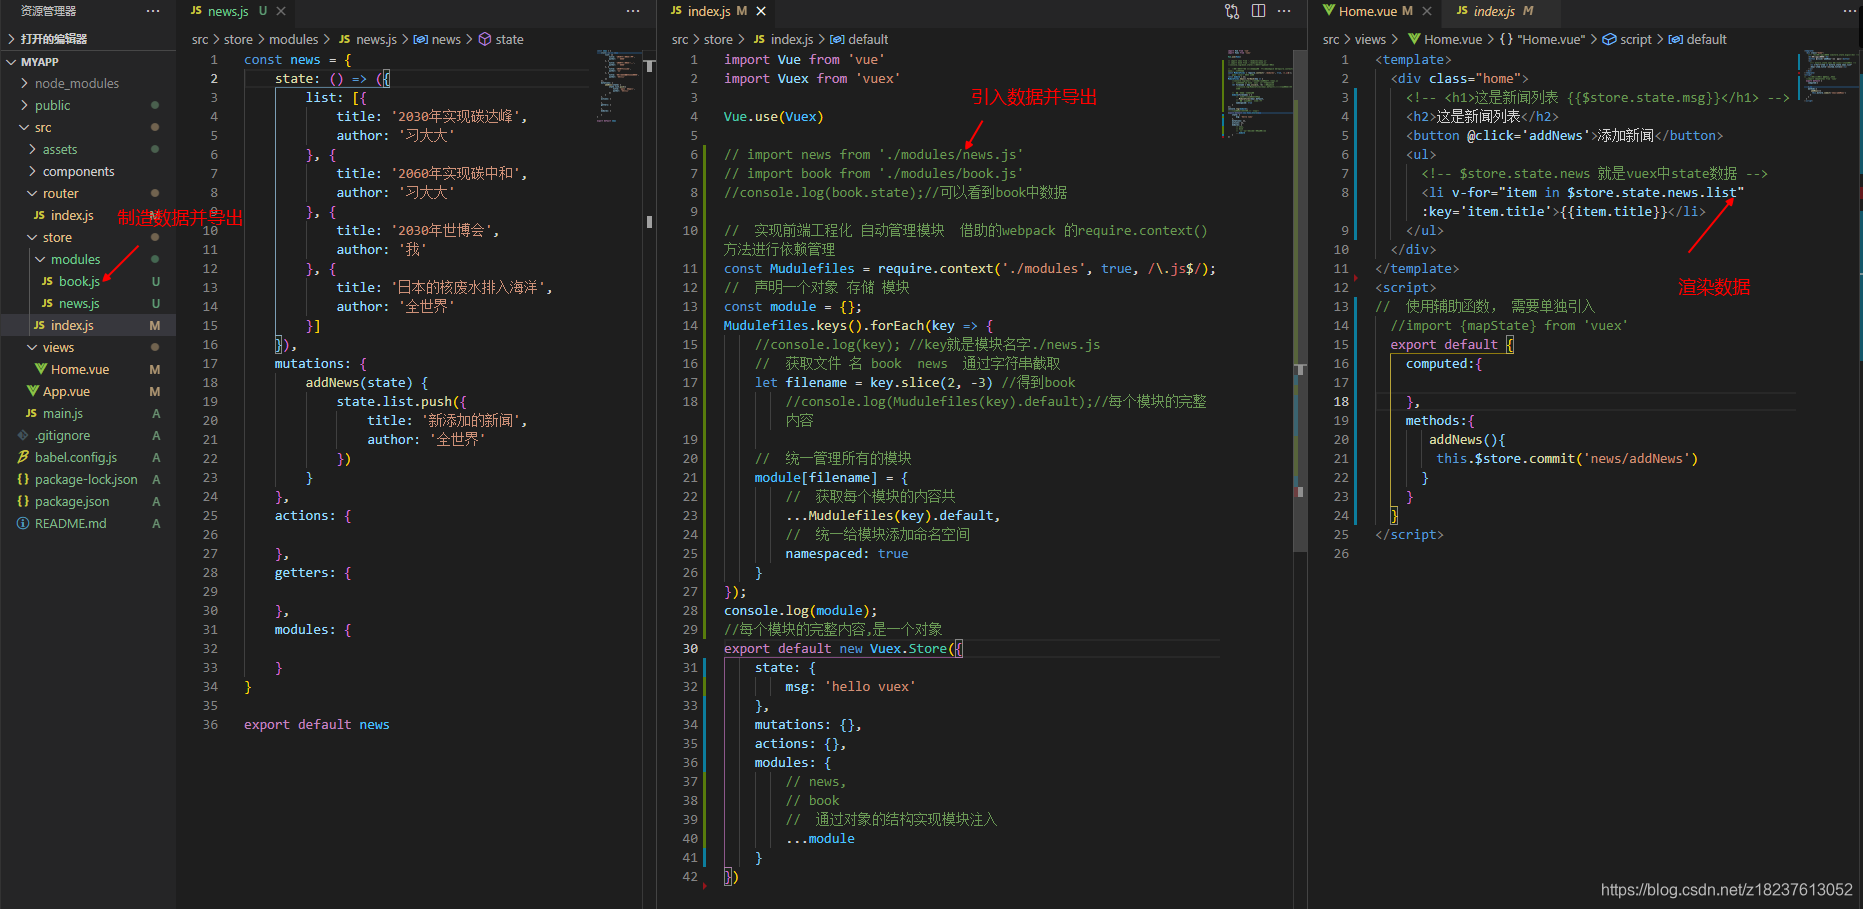Click the this.$store.commit line in Home.vue
1863x909 pixels.
point(1566,458)
